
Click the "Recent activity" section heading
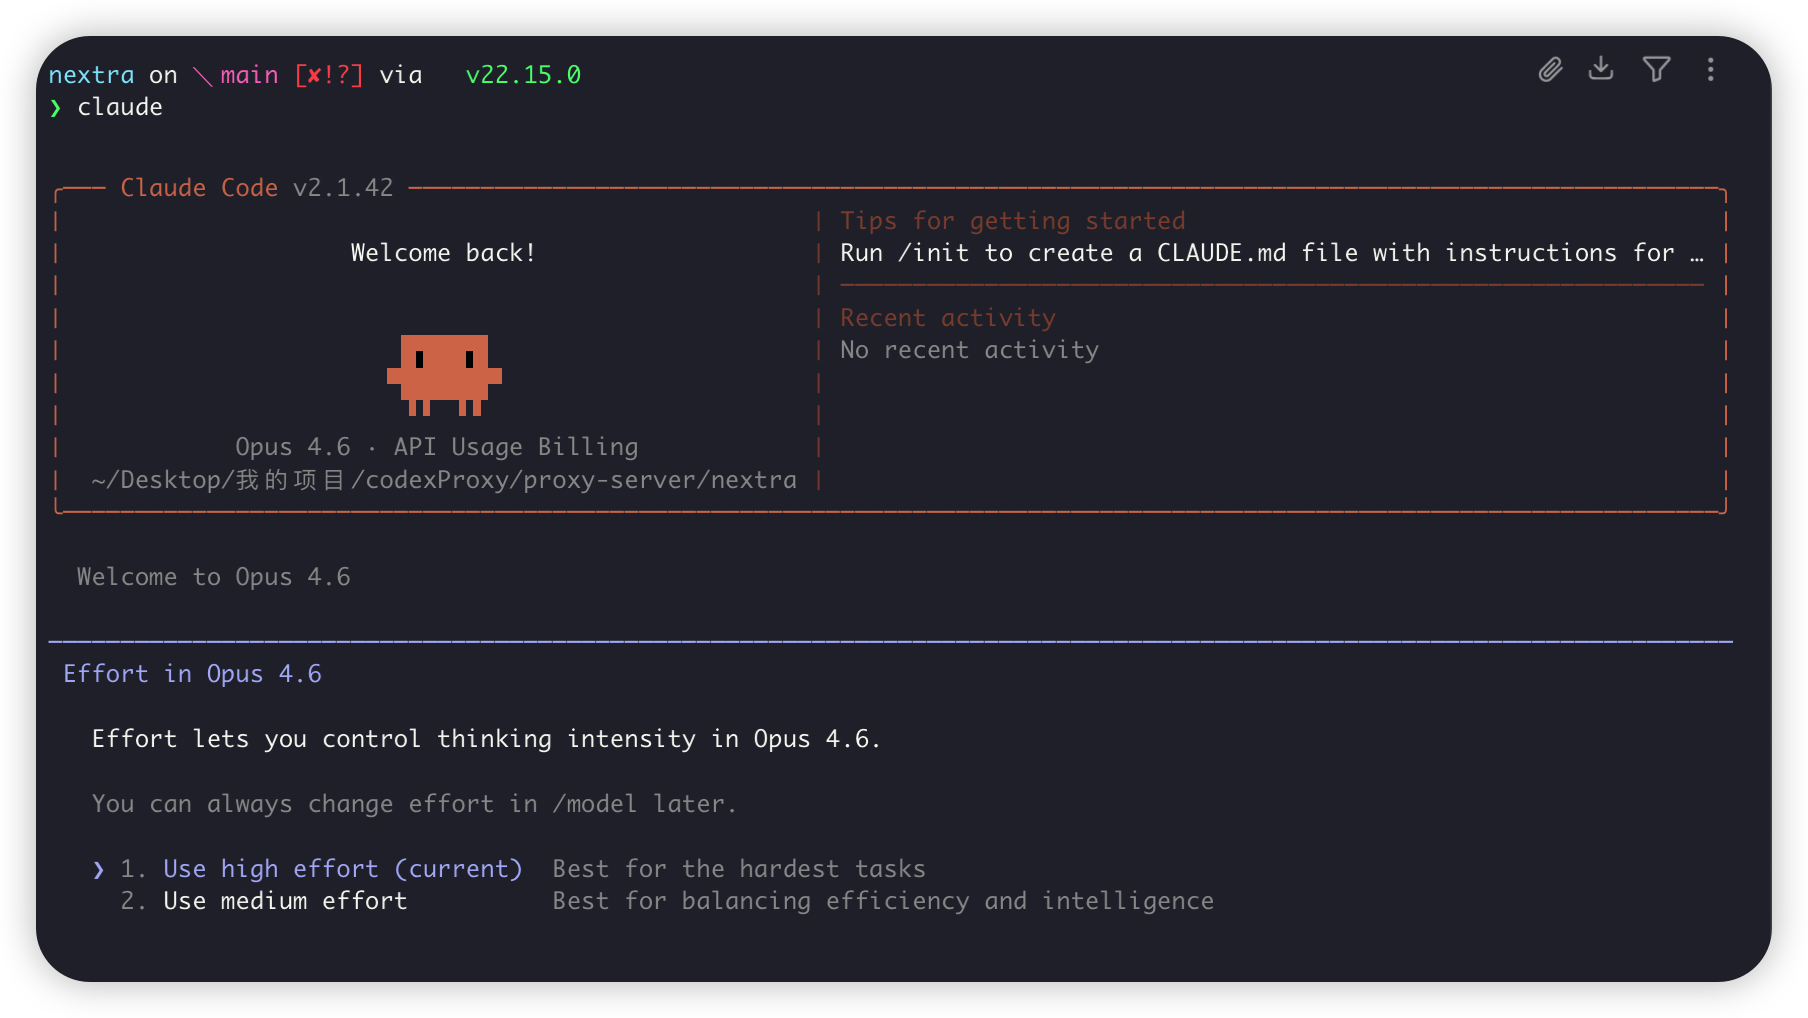click(947, 318)
